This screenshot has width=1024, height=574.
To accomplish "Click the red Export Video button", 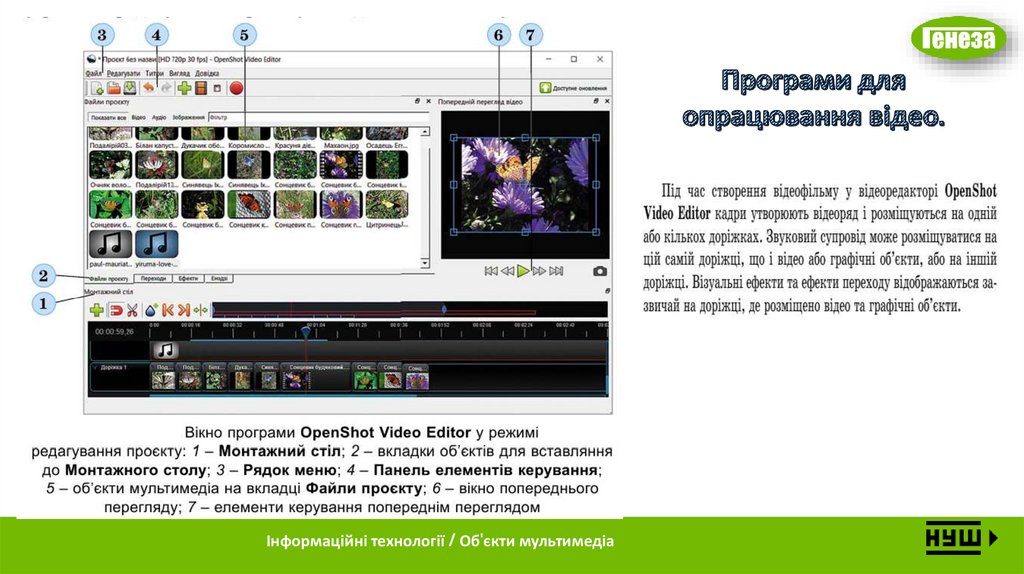I will tap(236, 88).
